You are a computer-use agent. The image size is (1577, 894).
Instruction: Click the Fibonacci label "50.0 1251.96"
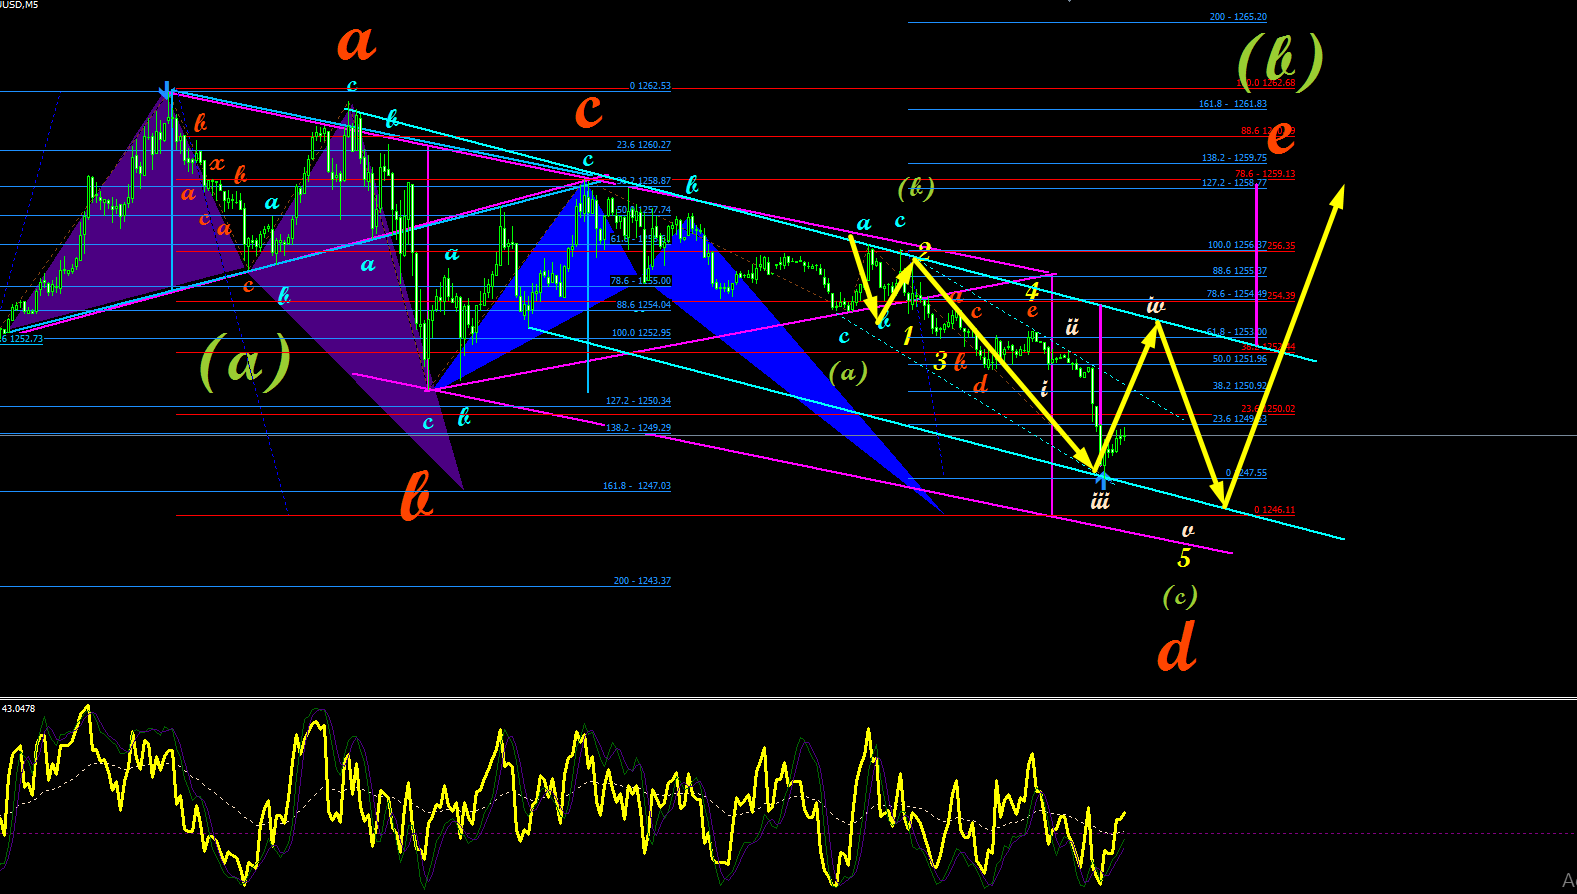[x=1240, y=359]
